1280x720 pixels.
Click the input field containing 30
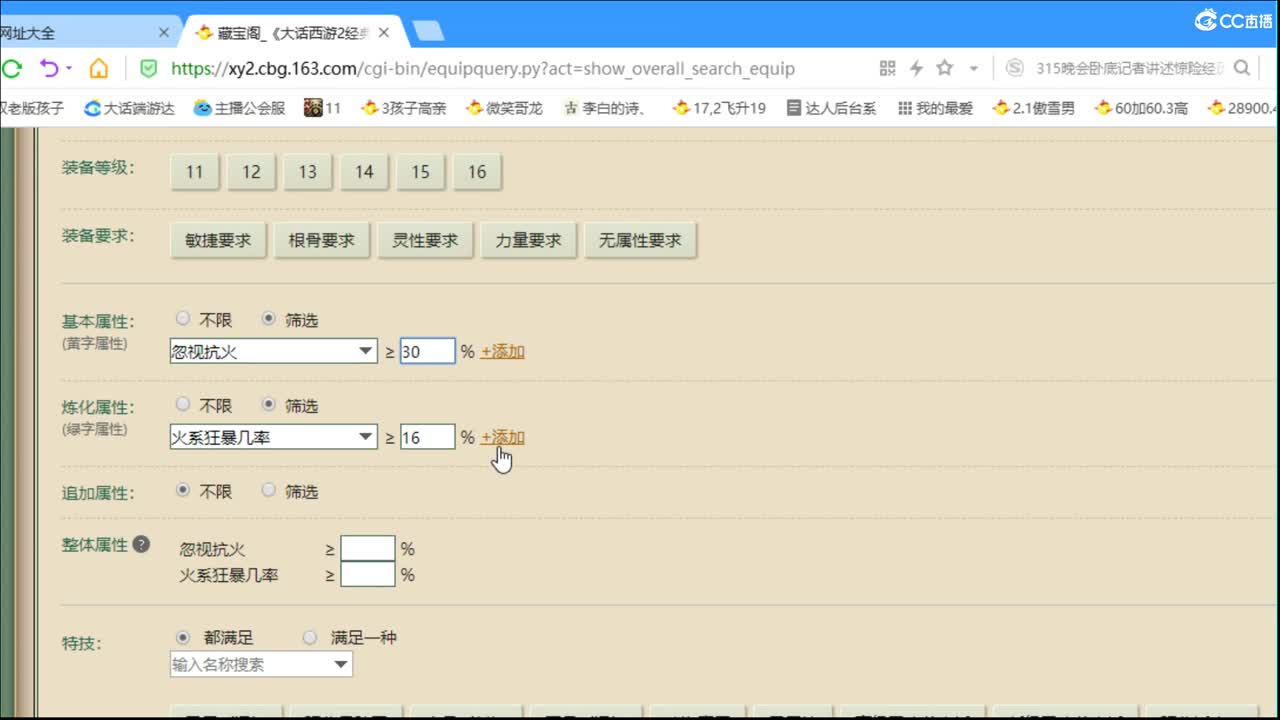[x=427, y=350]
